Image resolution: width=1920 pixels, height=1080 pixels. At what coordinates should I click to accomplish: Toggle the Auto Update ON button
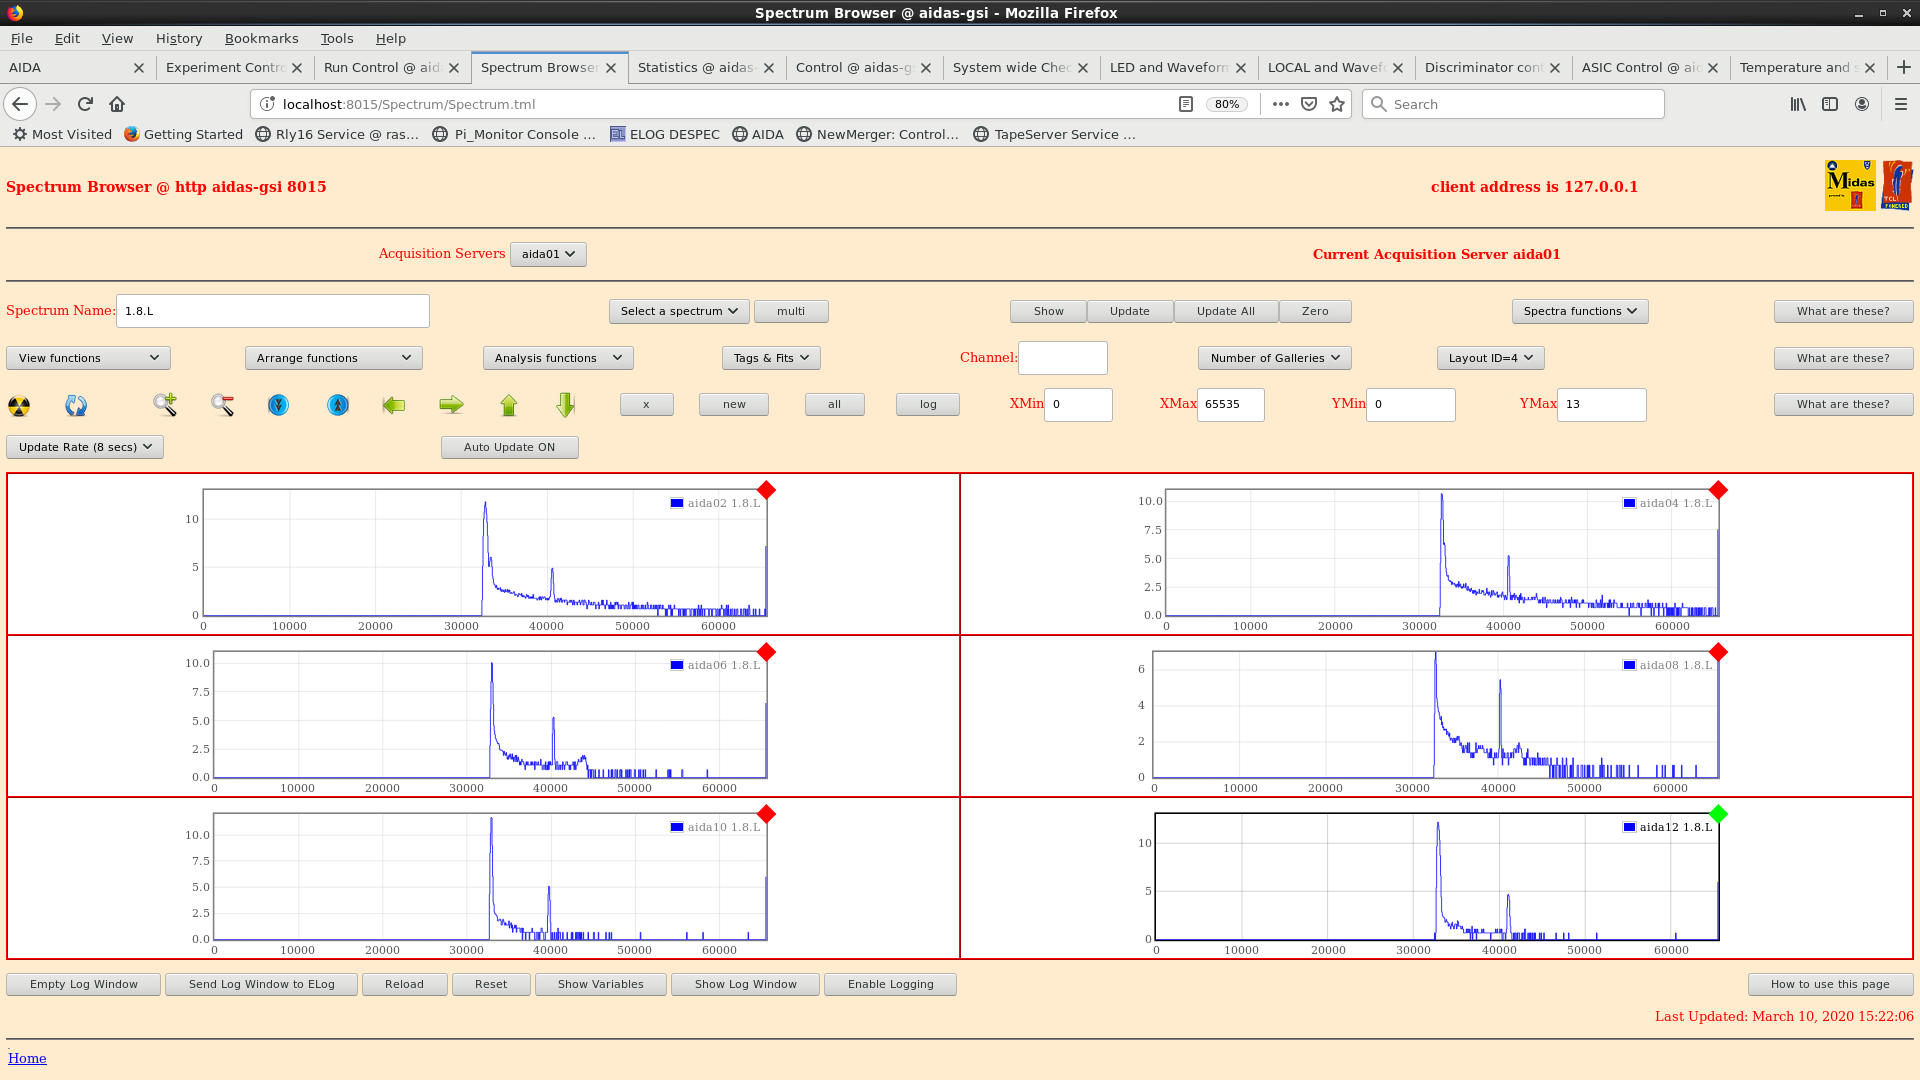[509, 447]
